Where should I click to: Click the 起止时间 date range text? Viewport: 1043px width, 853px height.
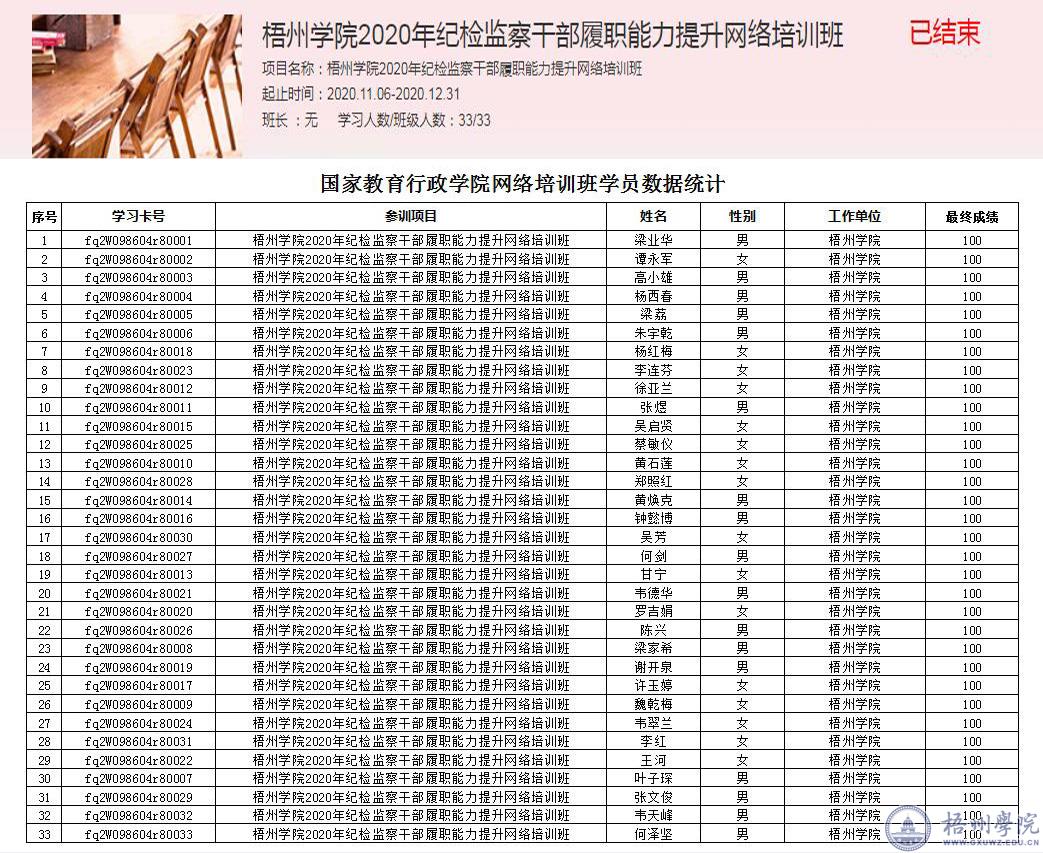[360, 95]
